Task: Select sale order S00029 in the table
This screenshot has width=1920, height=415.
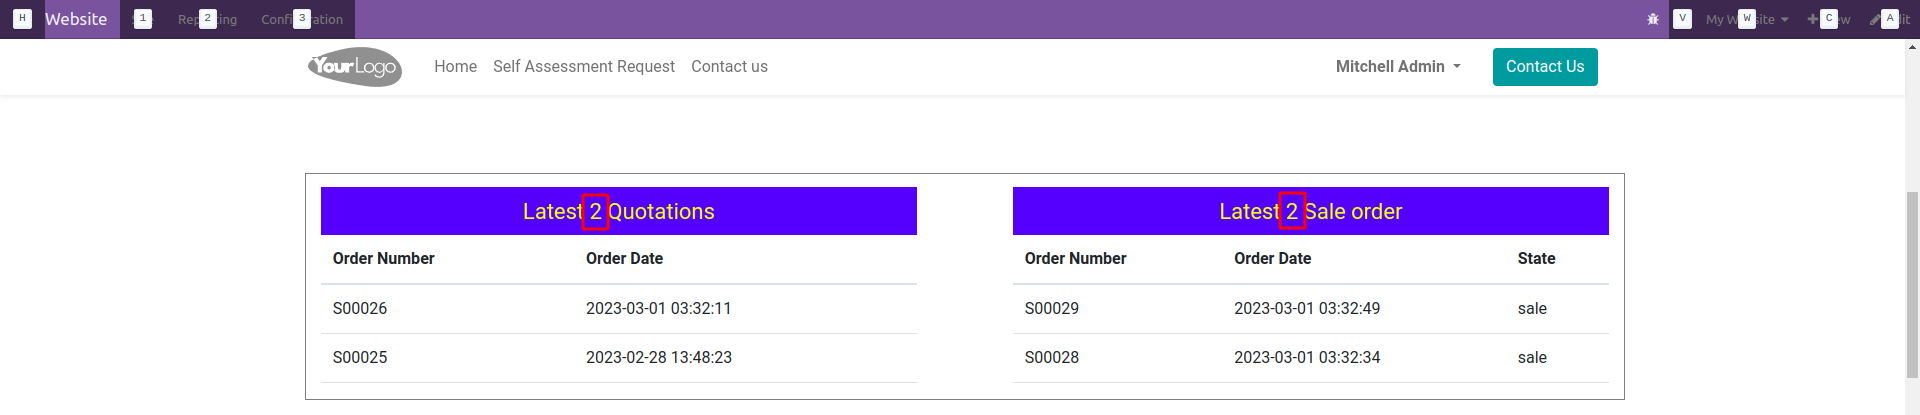Action: [x=1052, y=309]
